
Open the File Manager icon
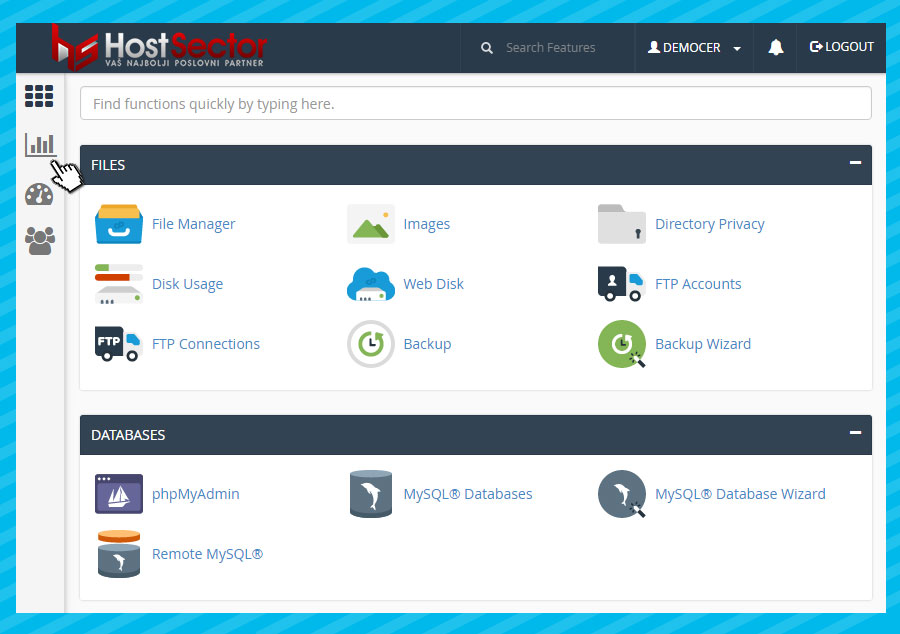coord(119,224)
